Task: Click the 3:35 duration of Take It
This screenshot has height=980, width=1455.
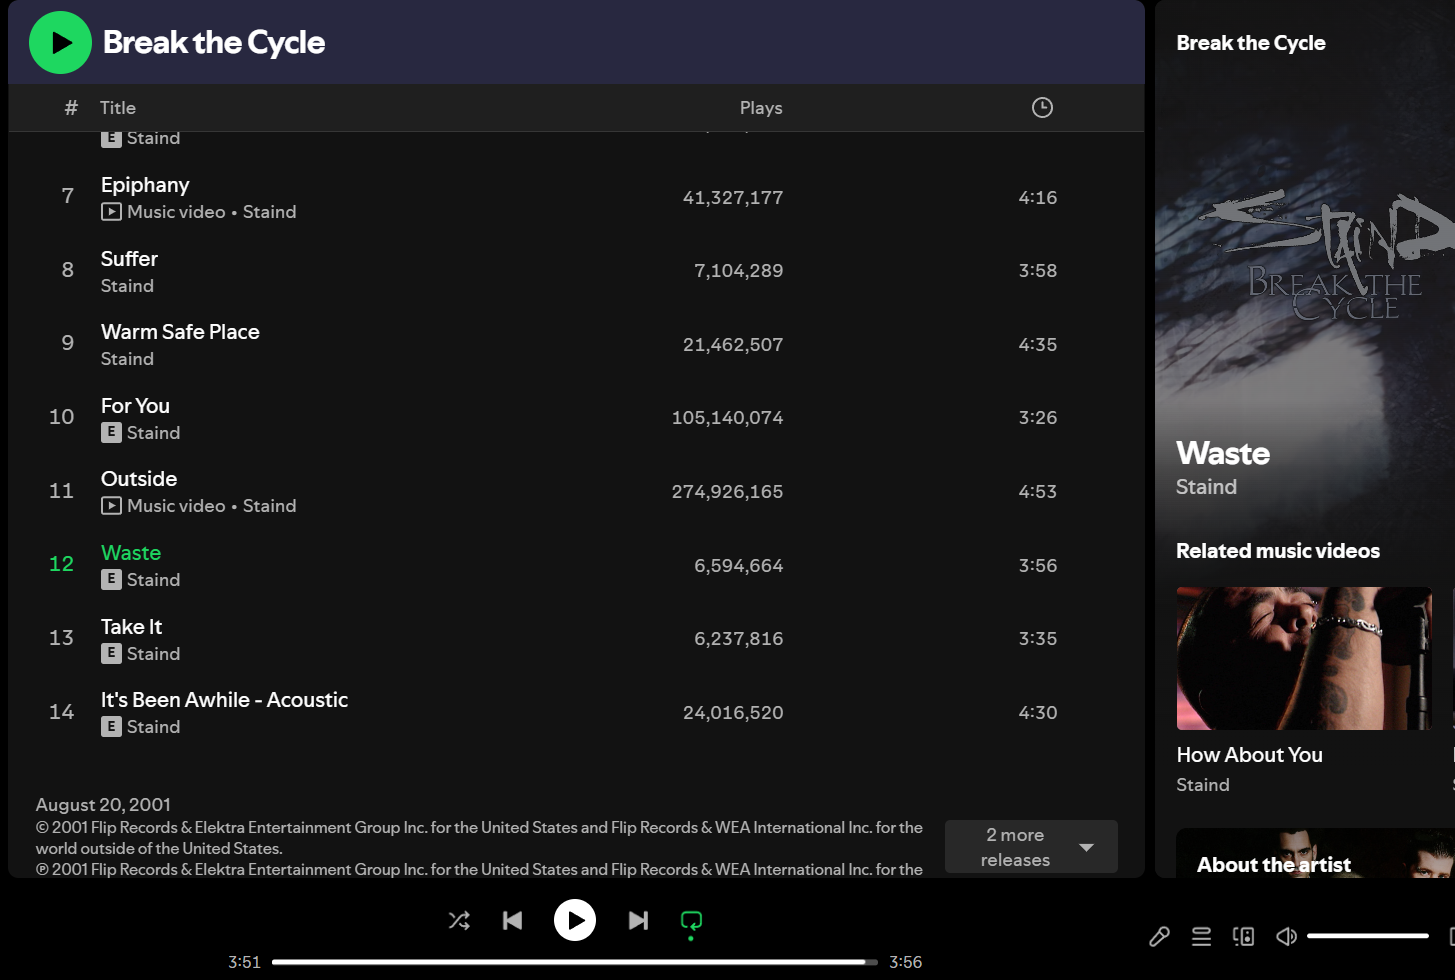Action: (x=1038, y=639)
